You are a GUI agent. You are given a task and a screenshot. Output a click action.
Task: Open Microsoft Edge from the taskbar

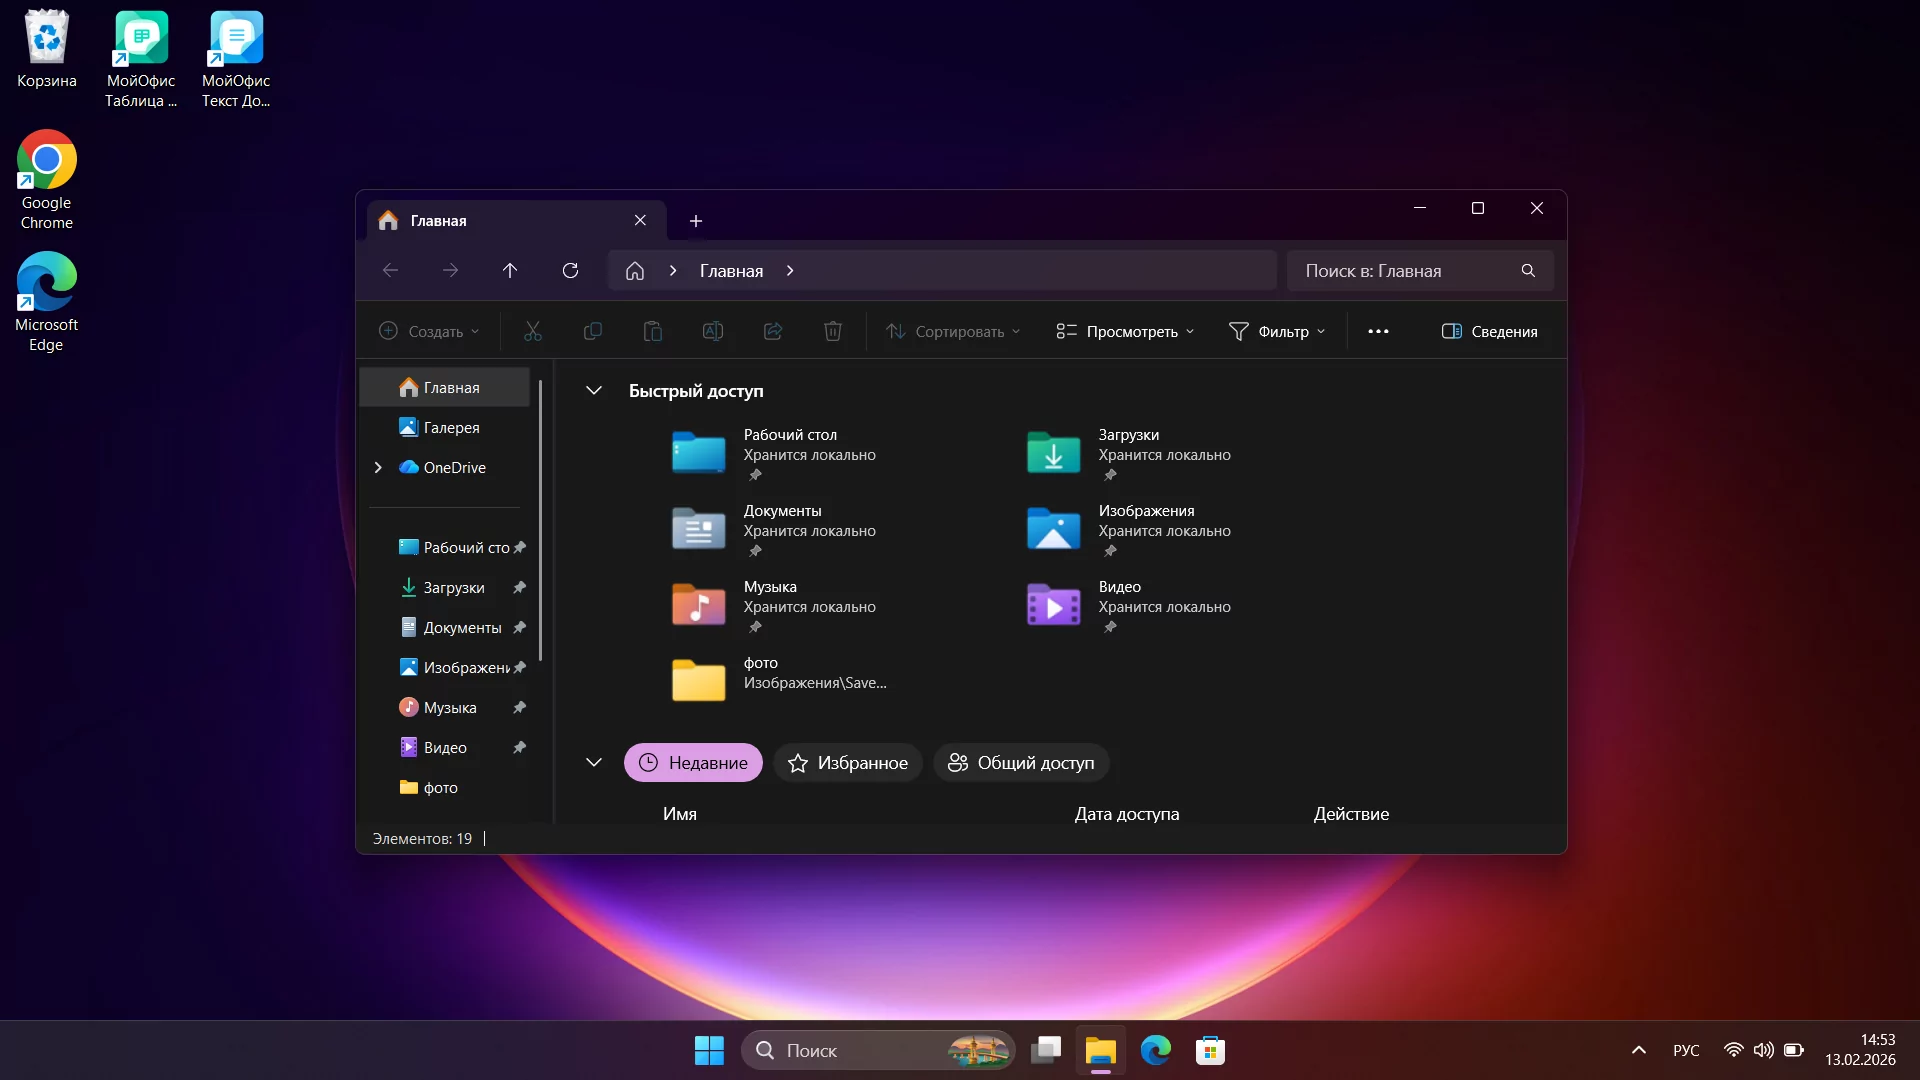[x=1155, y=1050]
